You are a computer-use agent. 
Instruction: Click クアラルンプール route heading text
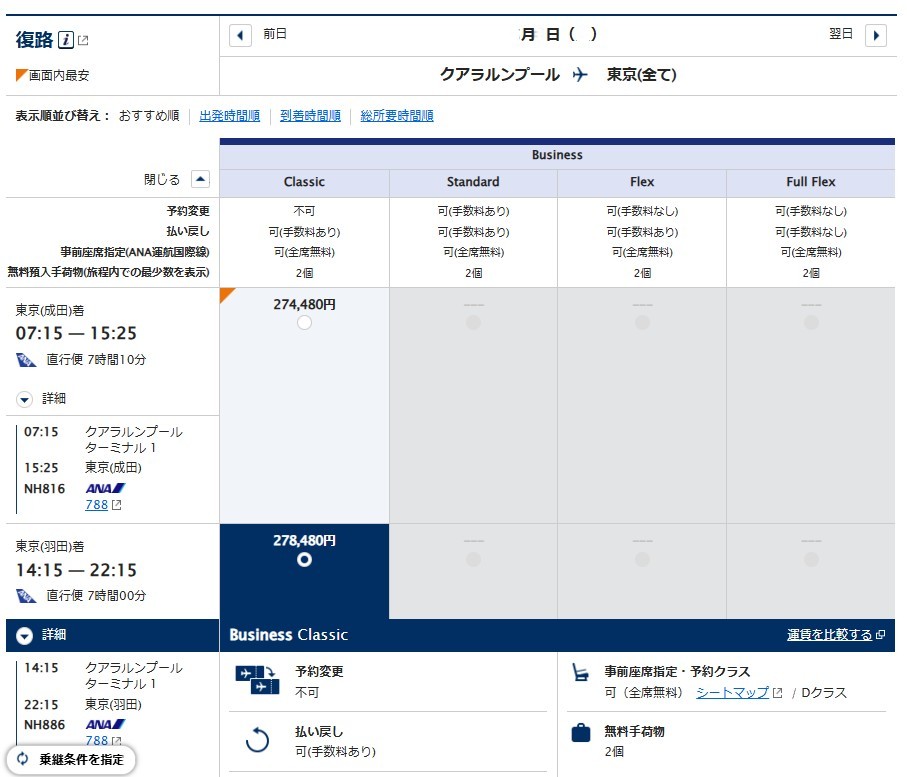(x=500, y=75)
